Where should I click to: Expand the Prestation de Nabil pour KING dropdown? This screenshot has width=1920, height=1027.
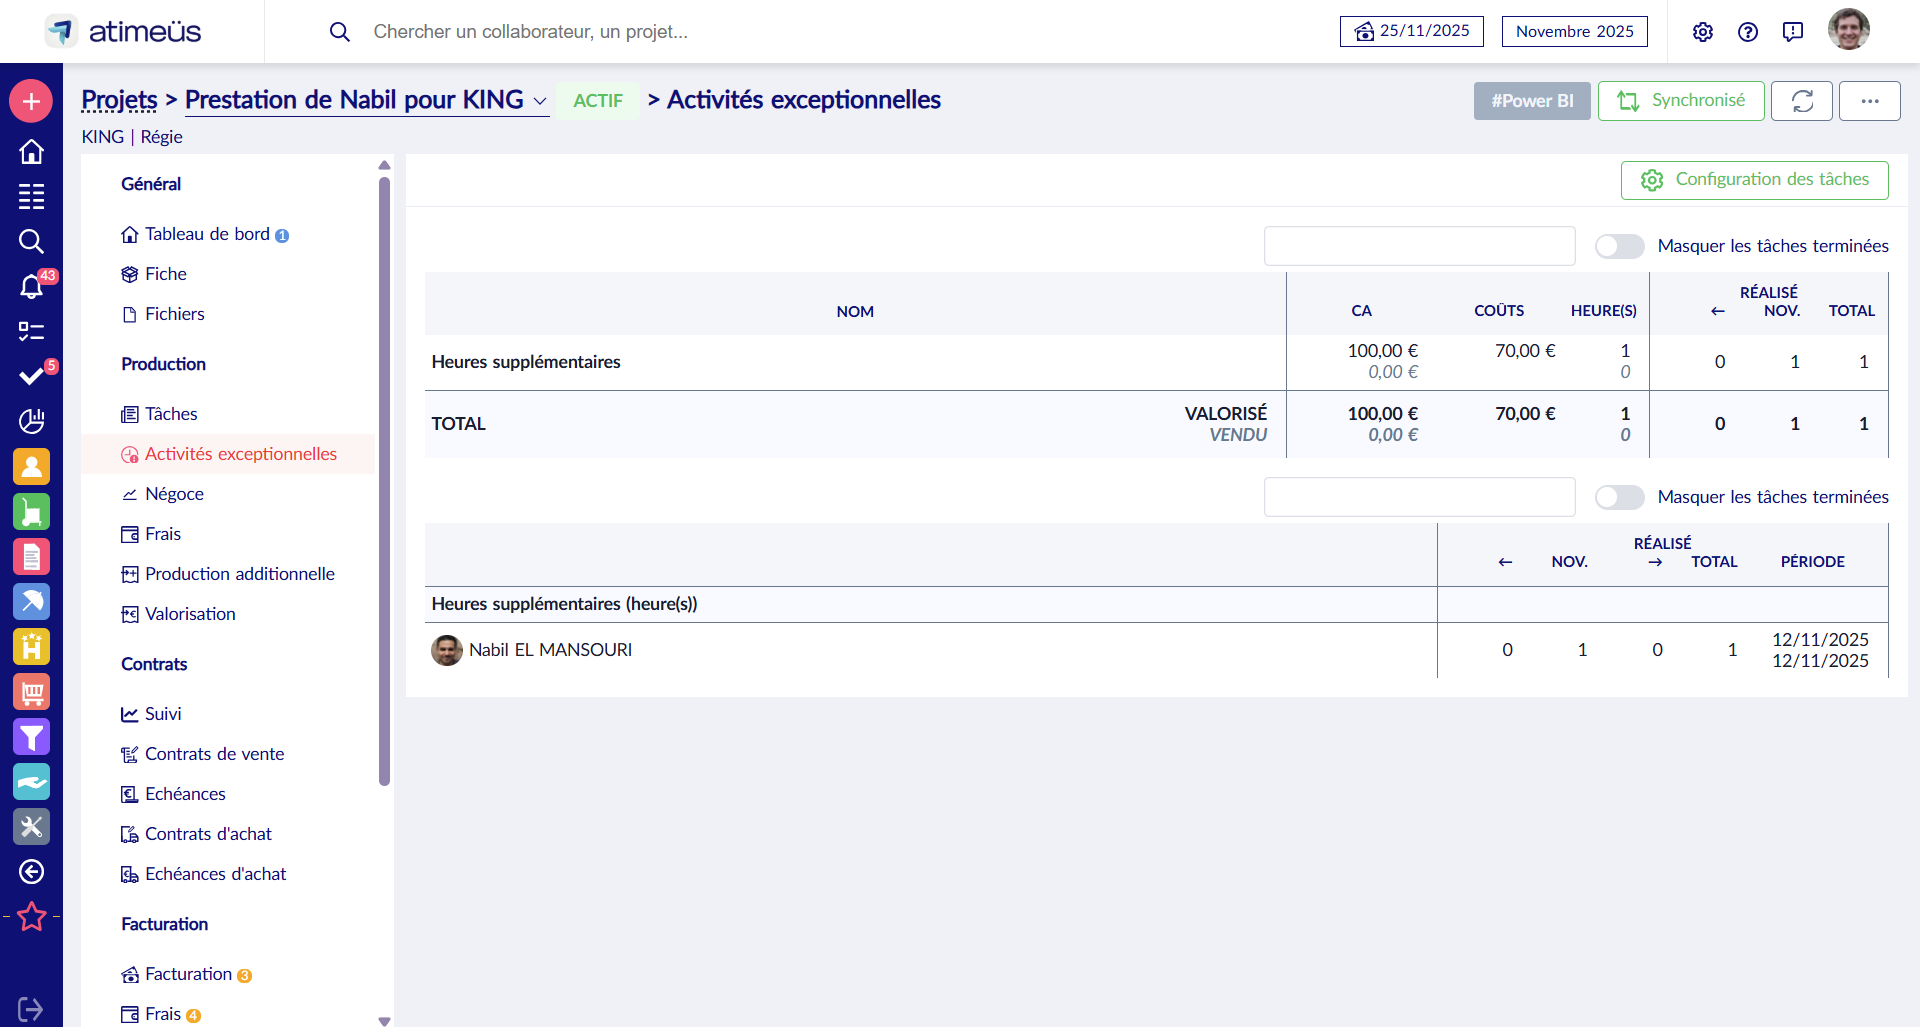(540, 101)
